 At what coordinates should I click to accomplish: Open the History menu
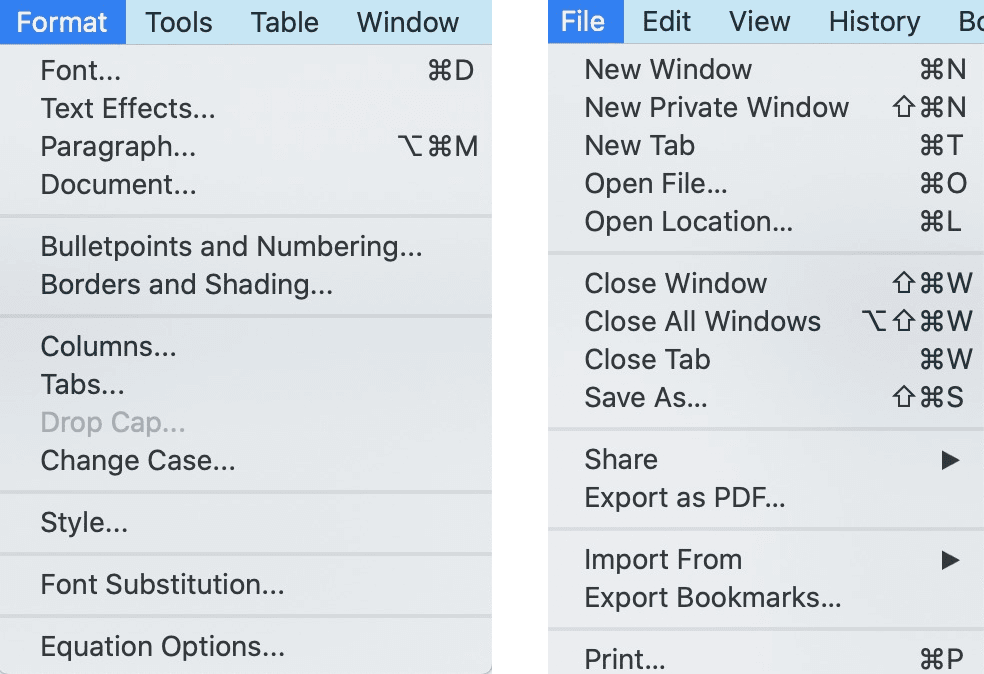pyautogui.click(x=874, y=22)
